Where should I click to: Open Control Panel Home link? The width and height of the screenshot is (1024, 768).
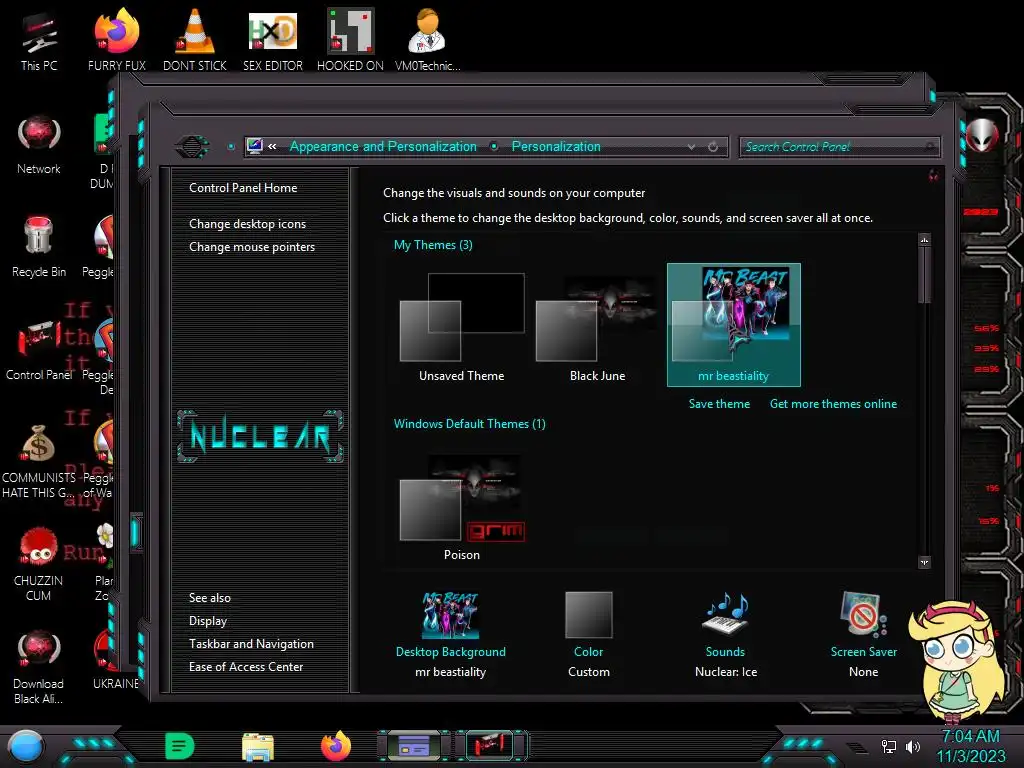tap(243, 188)
